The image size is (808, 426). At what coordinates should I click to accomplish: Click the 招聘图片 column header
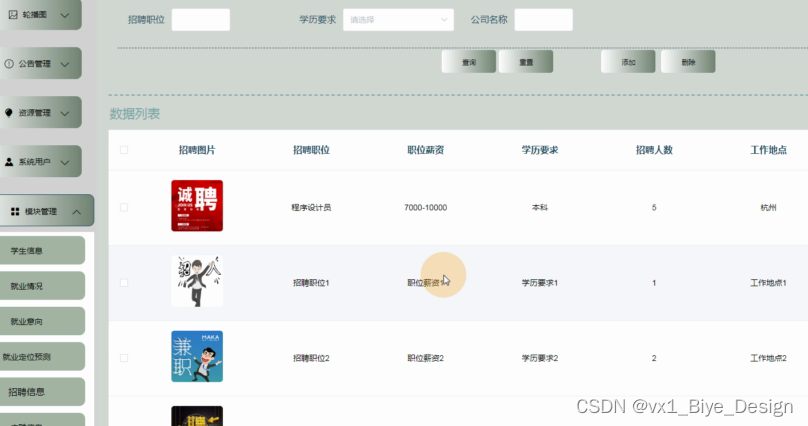click(x=197, y=150)
